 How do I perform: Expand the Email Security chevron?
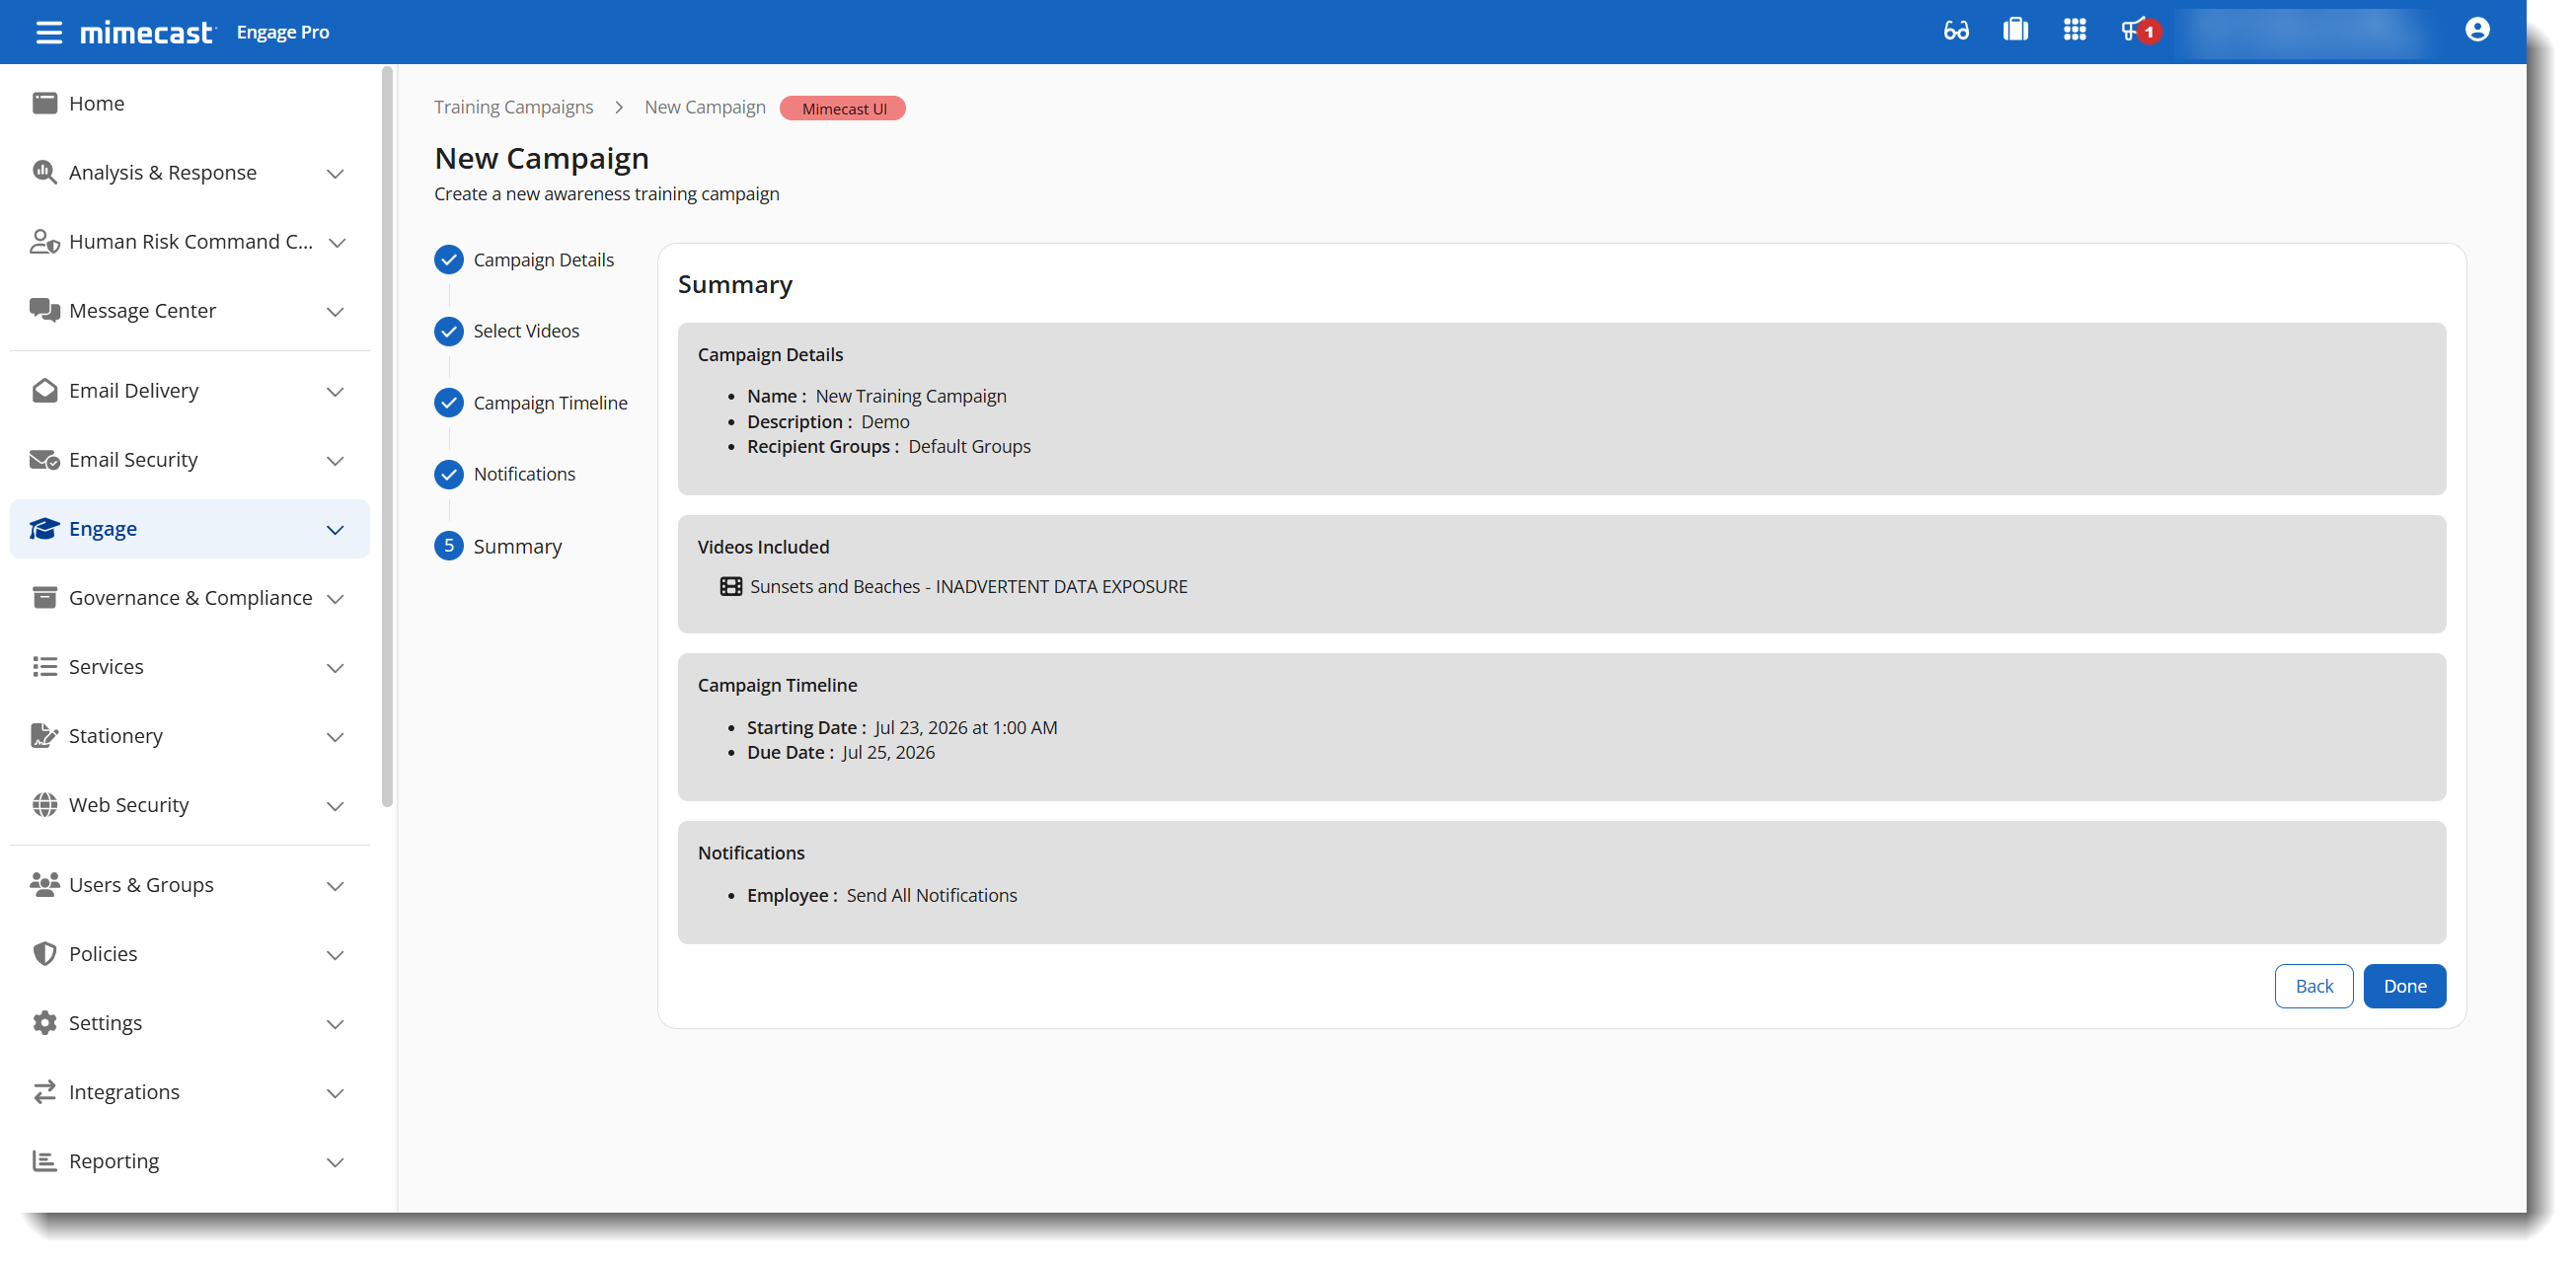pyautogui.click(x=335, y=460)
